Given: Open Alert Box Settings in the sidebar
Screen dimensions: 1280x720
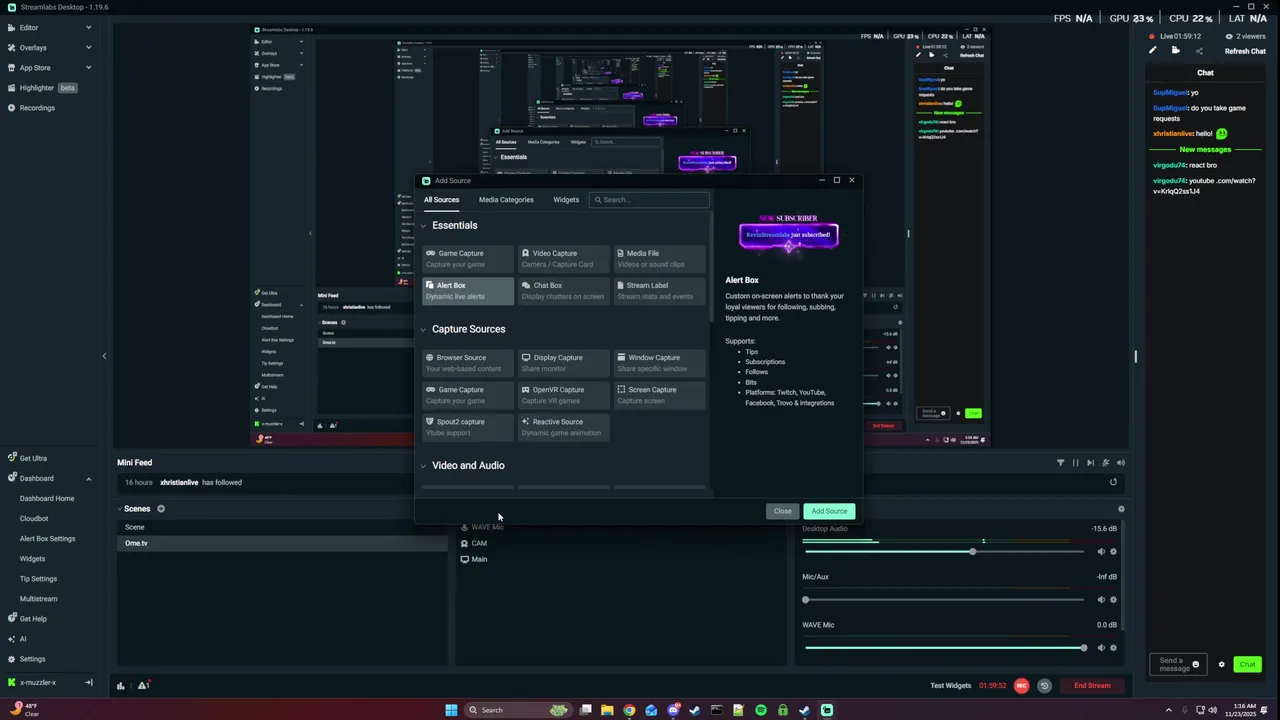Looking at the screenshot, I should click(x=48, y=539).
